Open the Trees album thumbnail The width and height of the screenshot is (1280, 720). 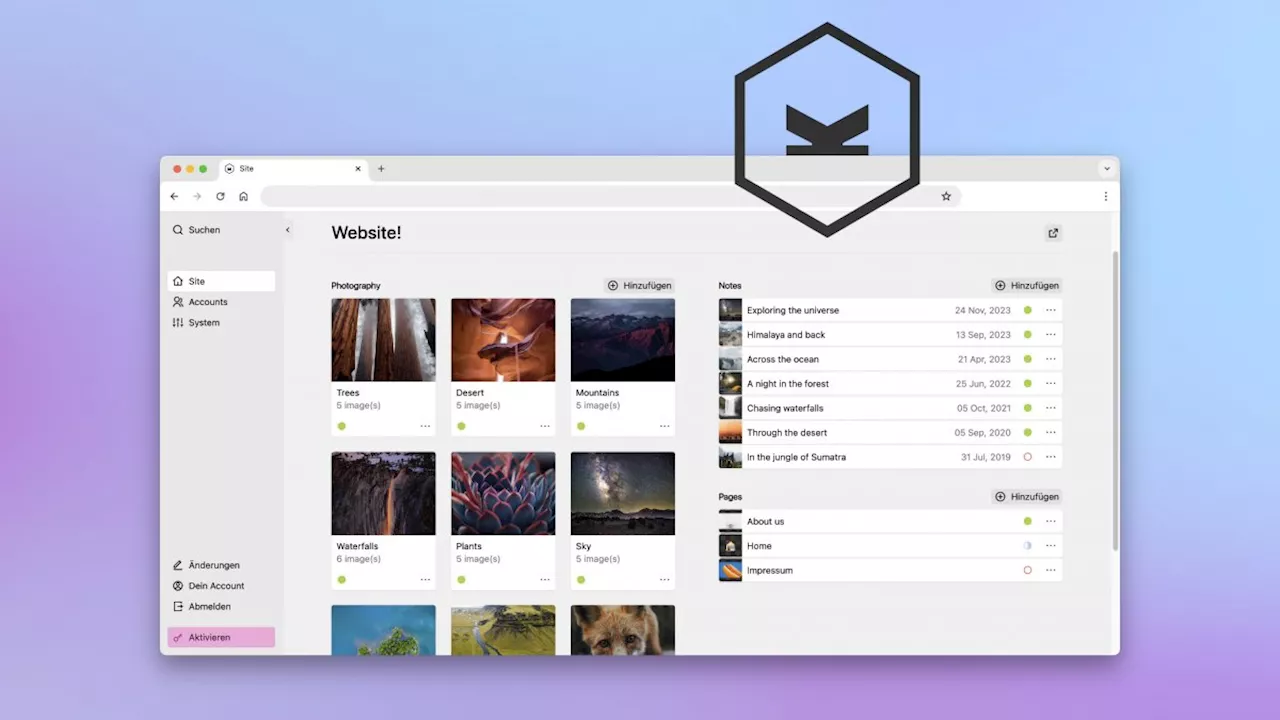[383, 340]
